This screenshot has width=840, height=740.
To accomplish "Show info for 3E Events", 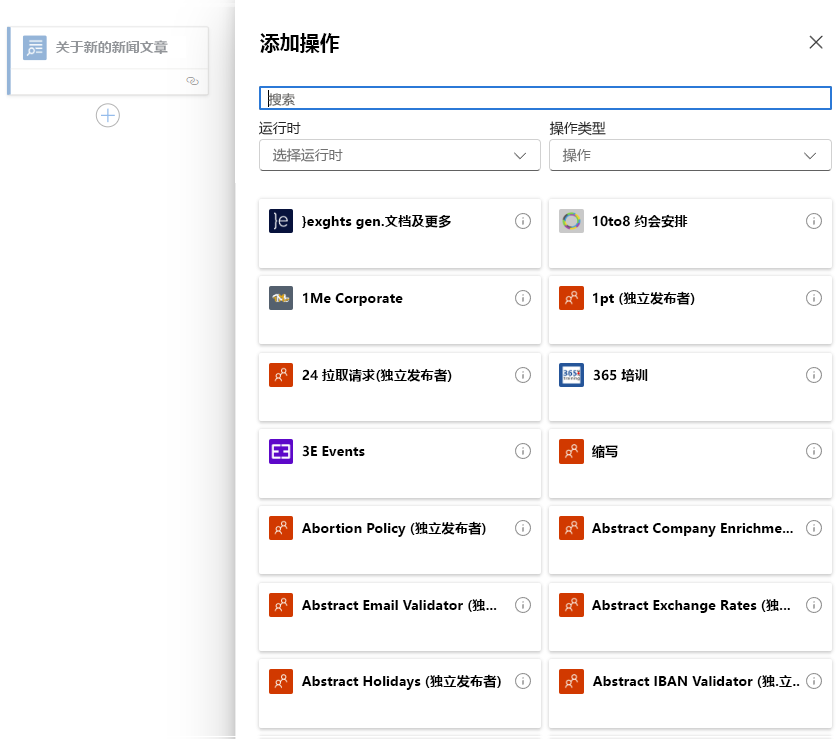I will coord(523,451).
